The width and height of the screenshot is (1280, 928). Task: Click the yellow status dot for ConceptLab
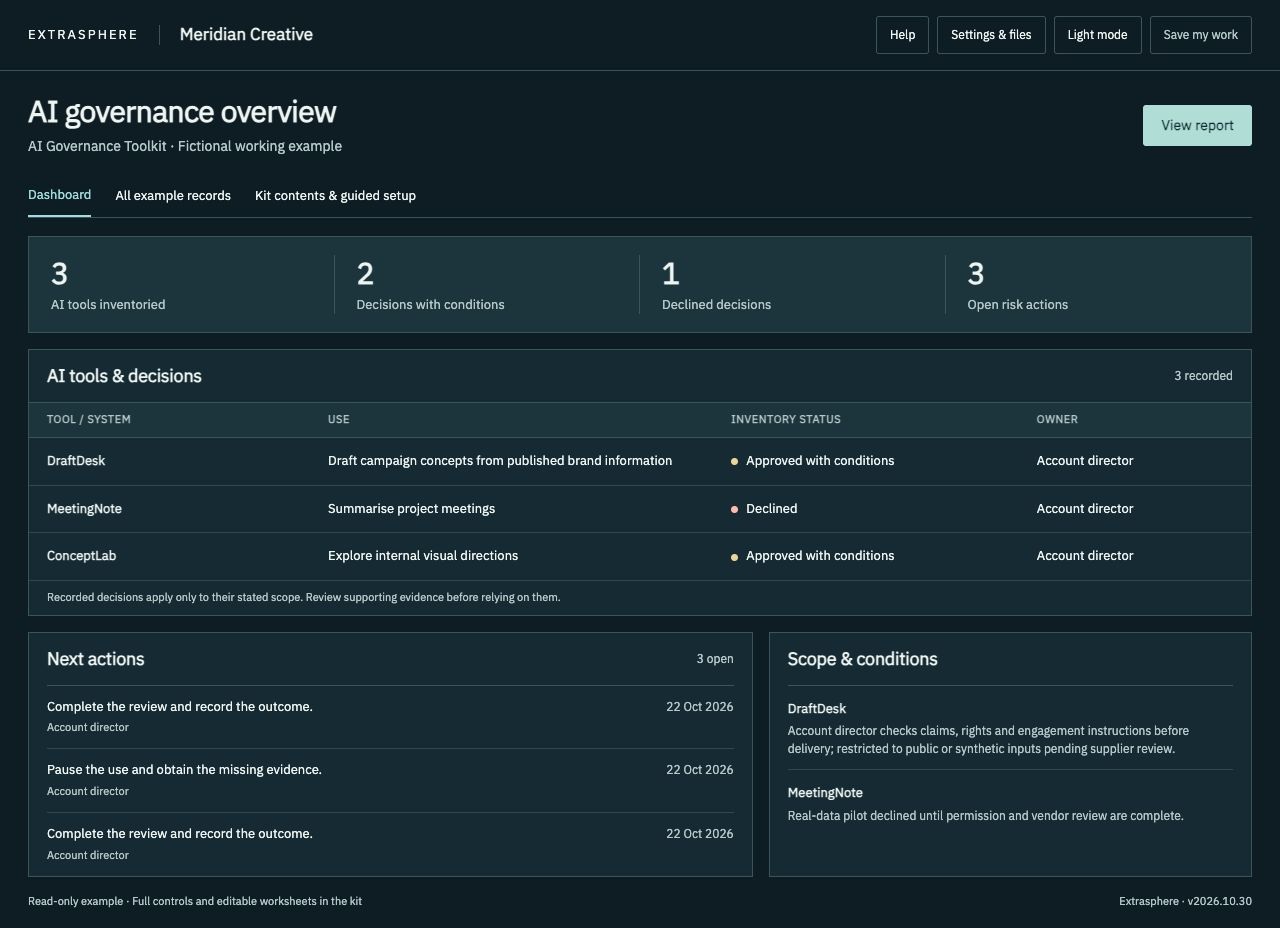point(735,557)
